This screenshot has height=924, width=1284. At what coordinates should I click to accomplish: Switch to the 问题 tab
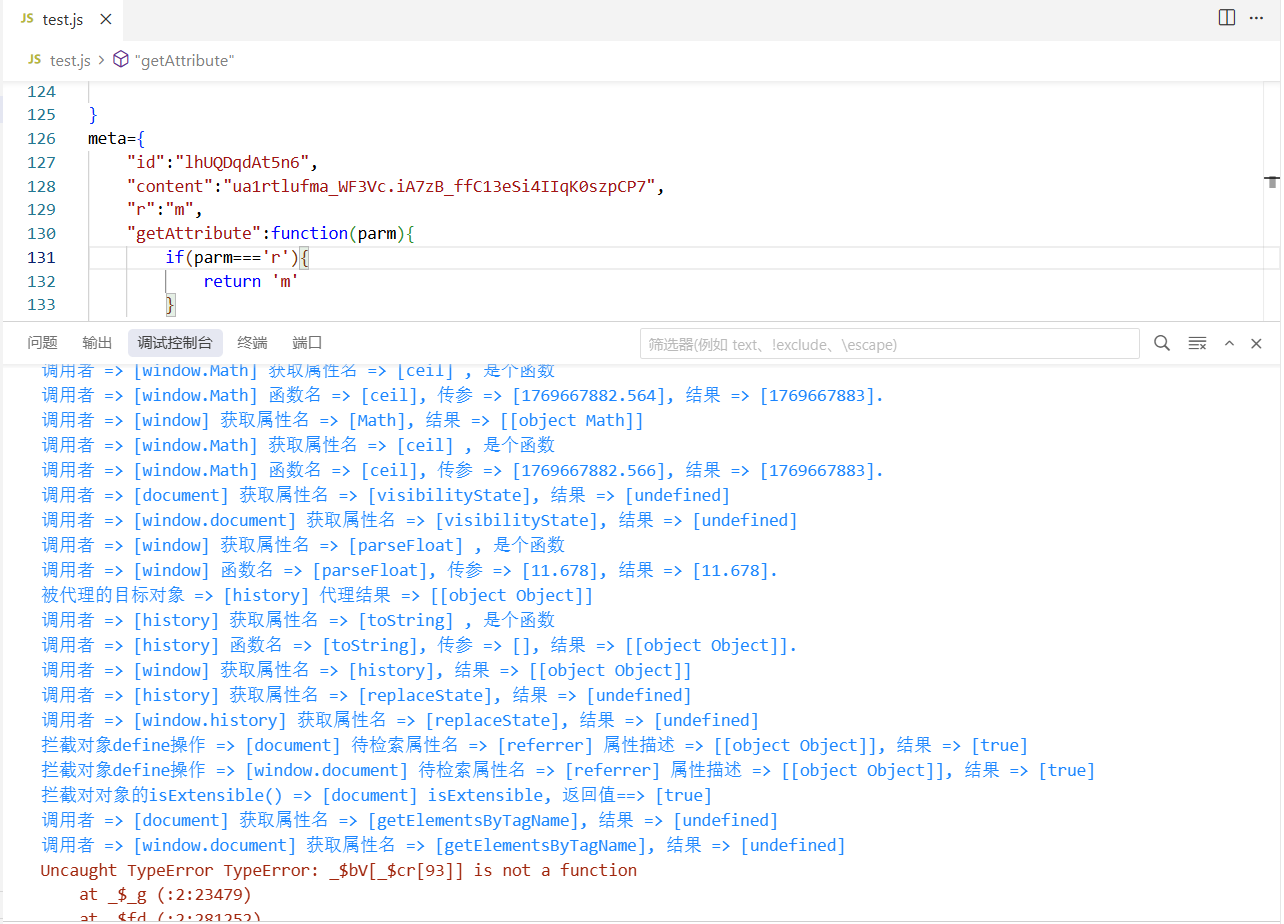pos(43,343)
